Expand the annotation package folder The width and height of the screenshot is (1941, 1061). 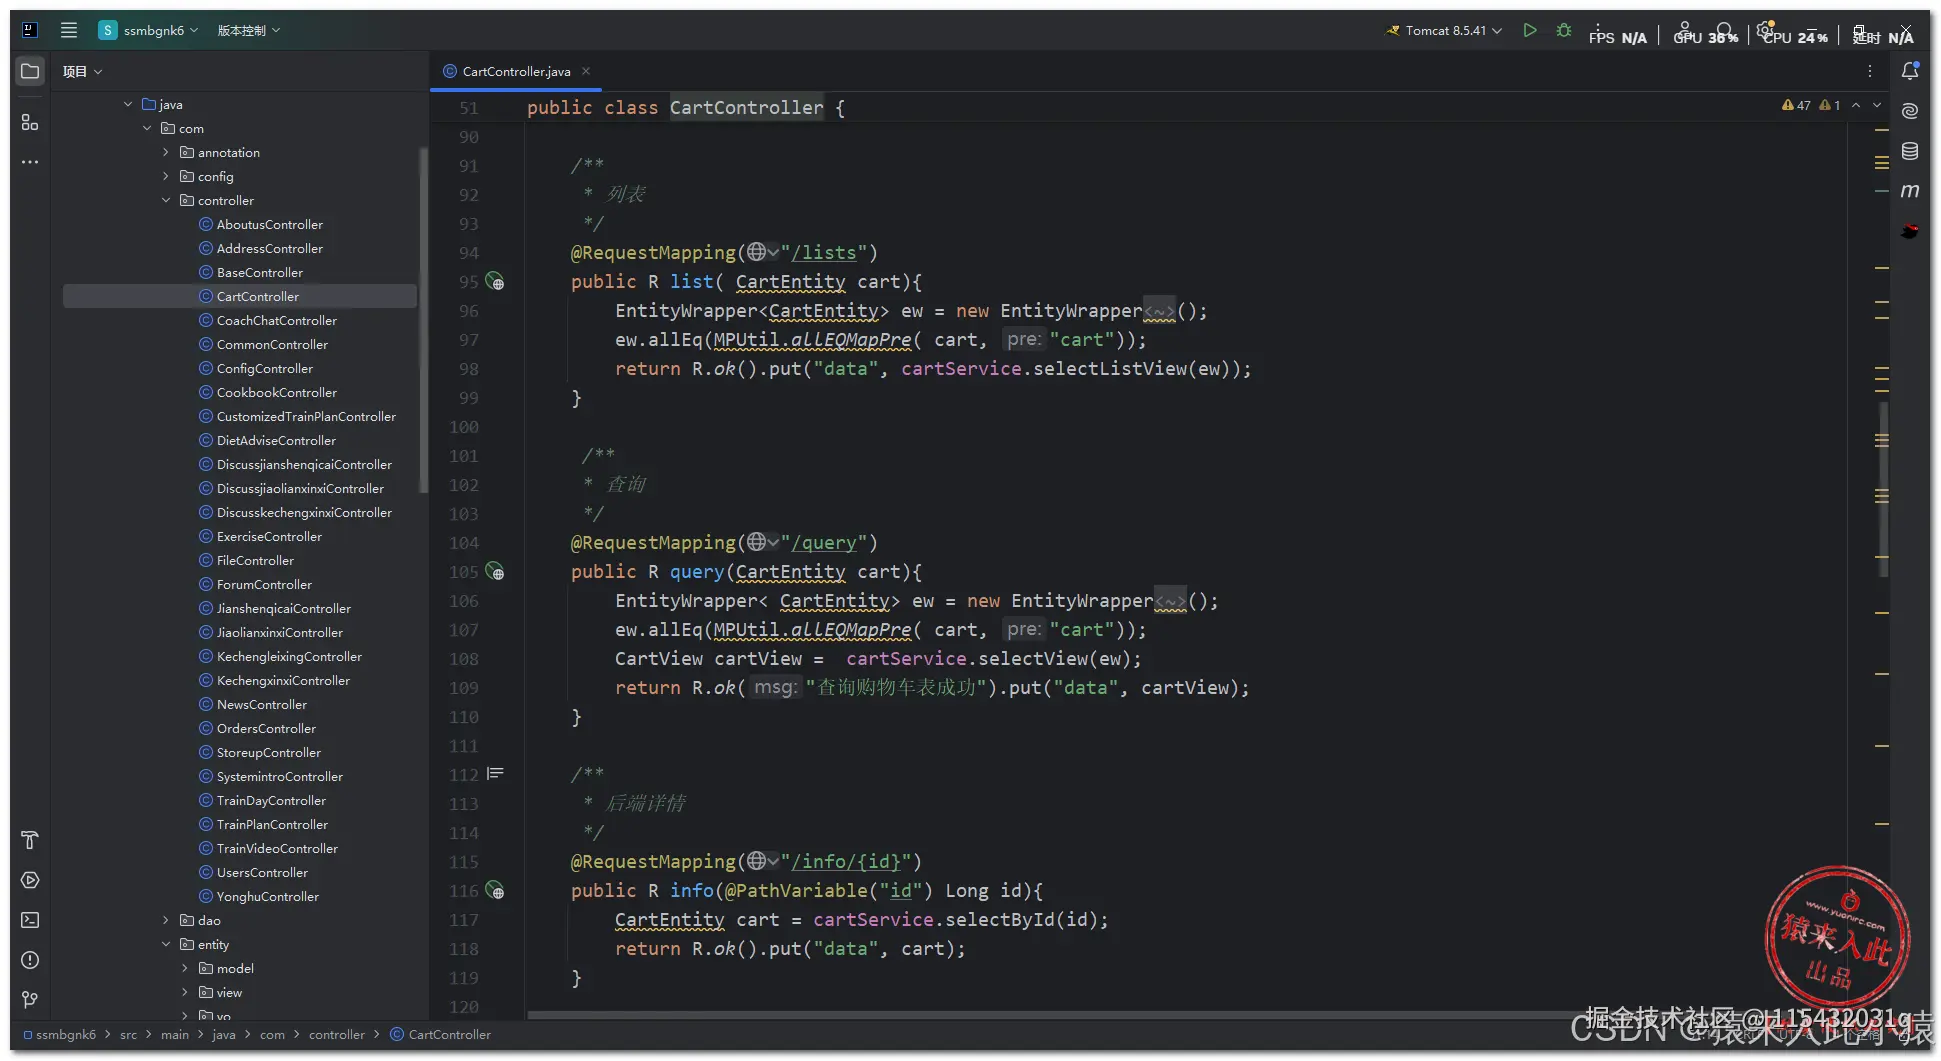pos(166,153)
